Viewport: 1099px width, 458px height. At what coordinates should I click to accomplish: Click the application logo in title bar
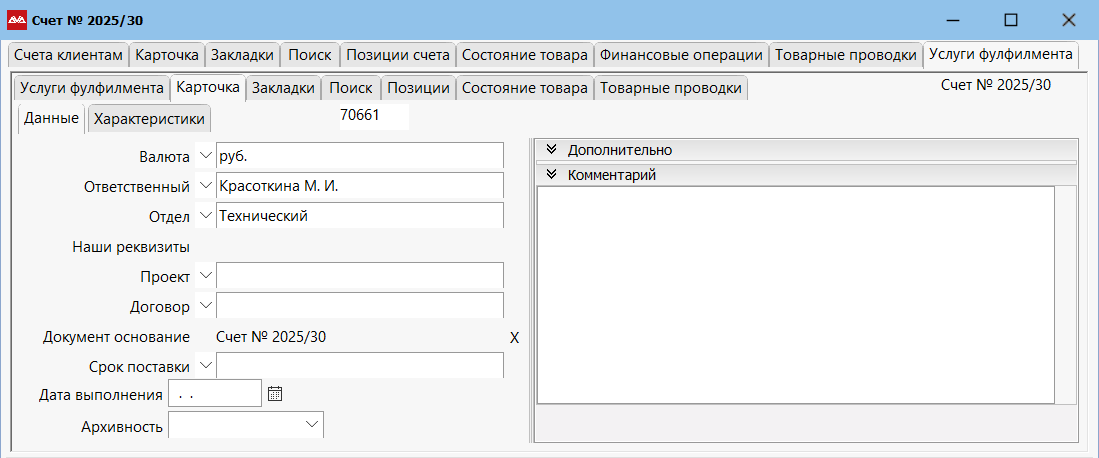coord(17,19)
